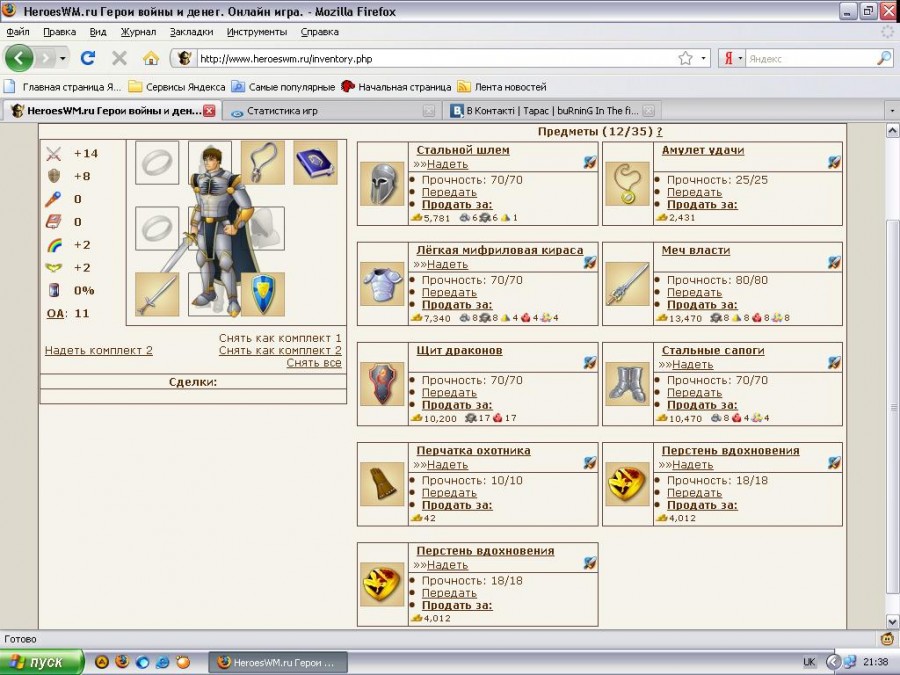Click the Firefox Back navigation button
The width and height of the screenshot is (900, 675).
coord(19,58)
